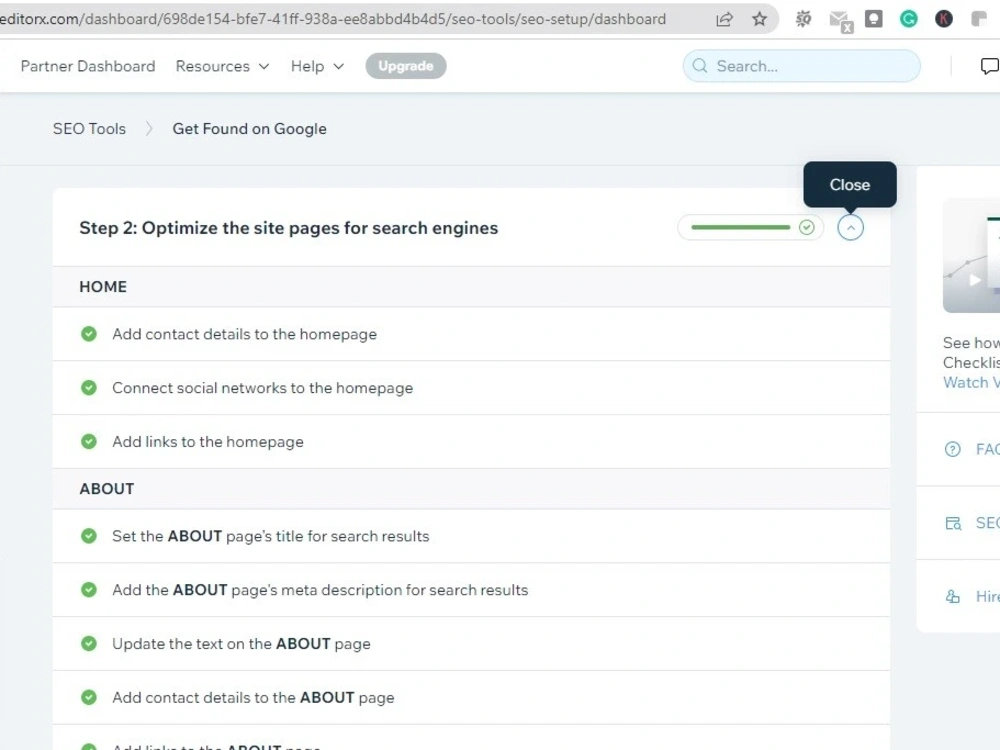
Task: Open Add contact details to the ABOUT page
Action: (x=471, y=697)
